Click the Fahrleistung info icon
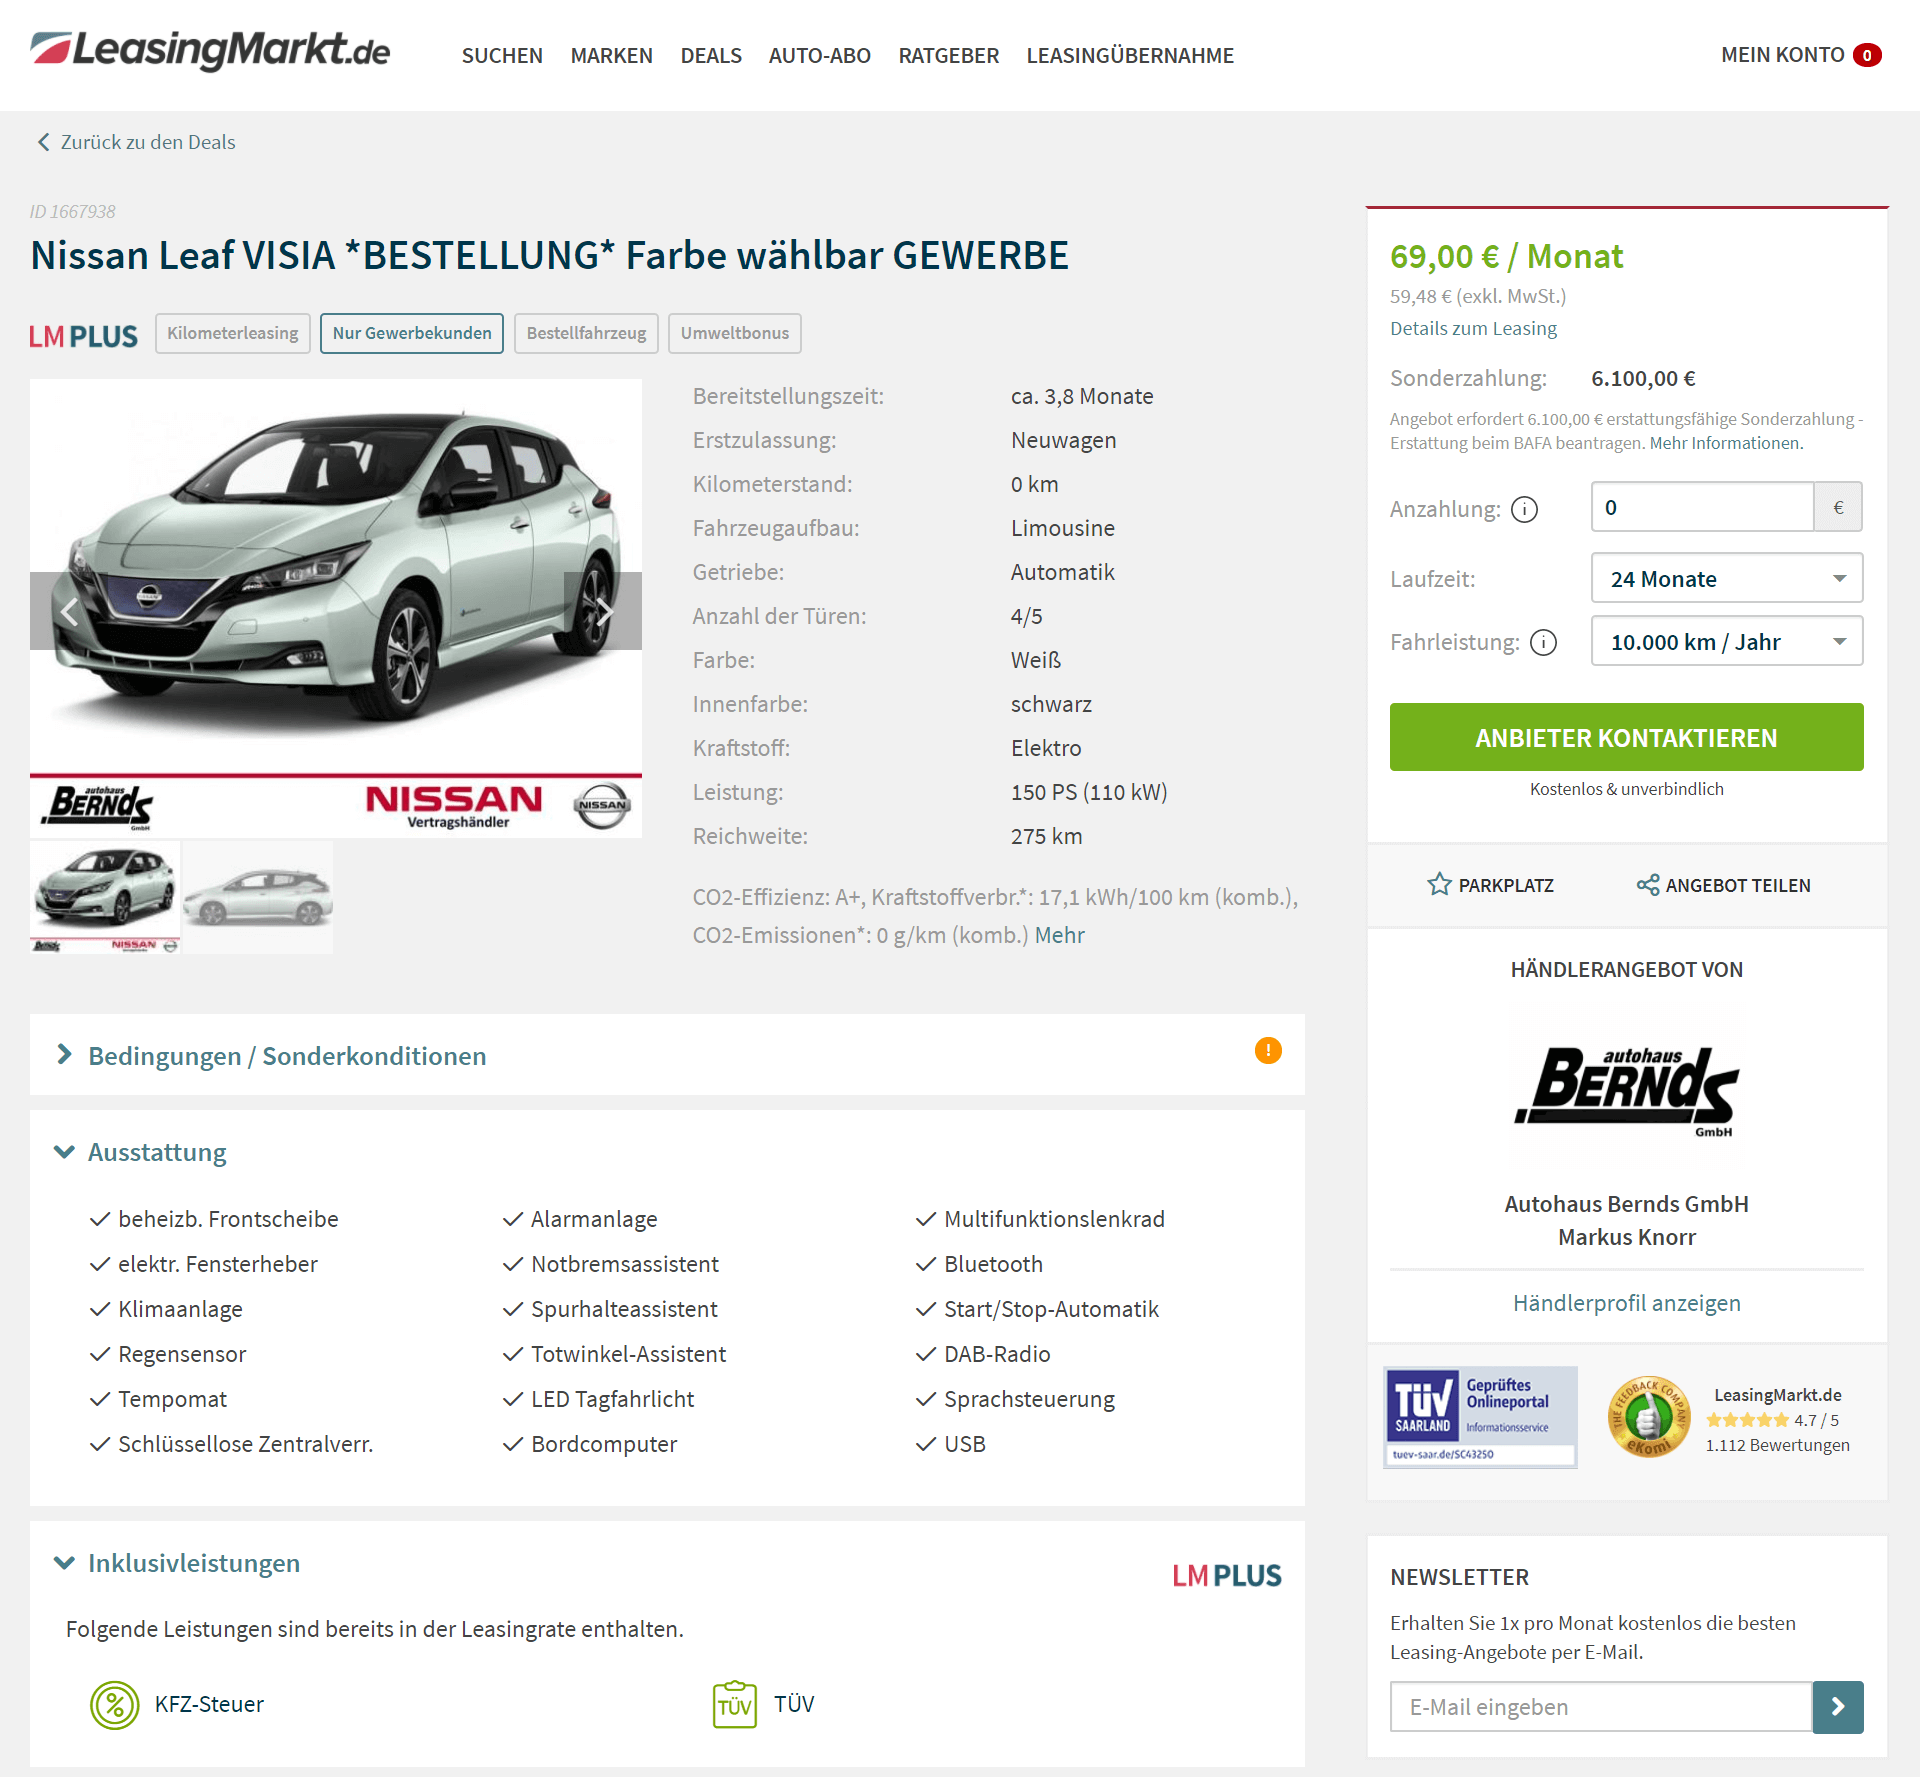 click(x=1544, y=642)
